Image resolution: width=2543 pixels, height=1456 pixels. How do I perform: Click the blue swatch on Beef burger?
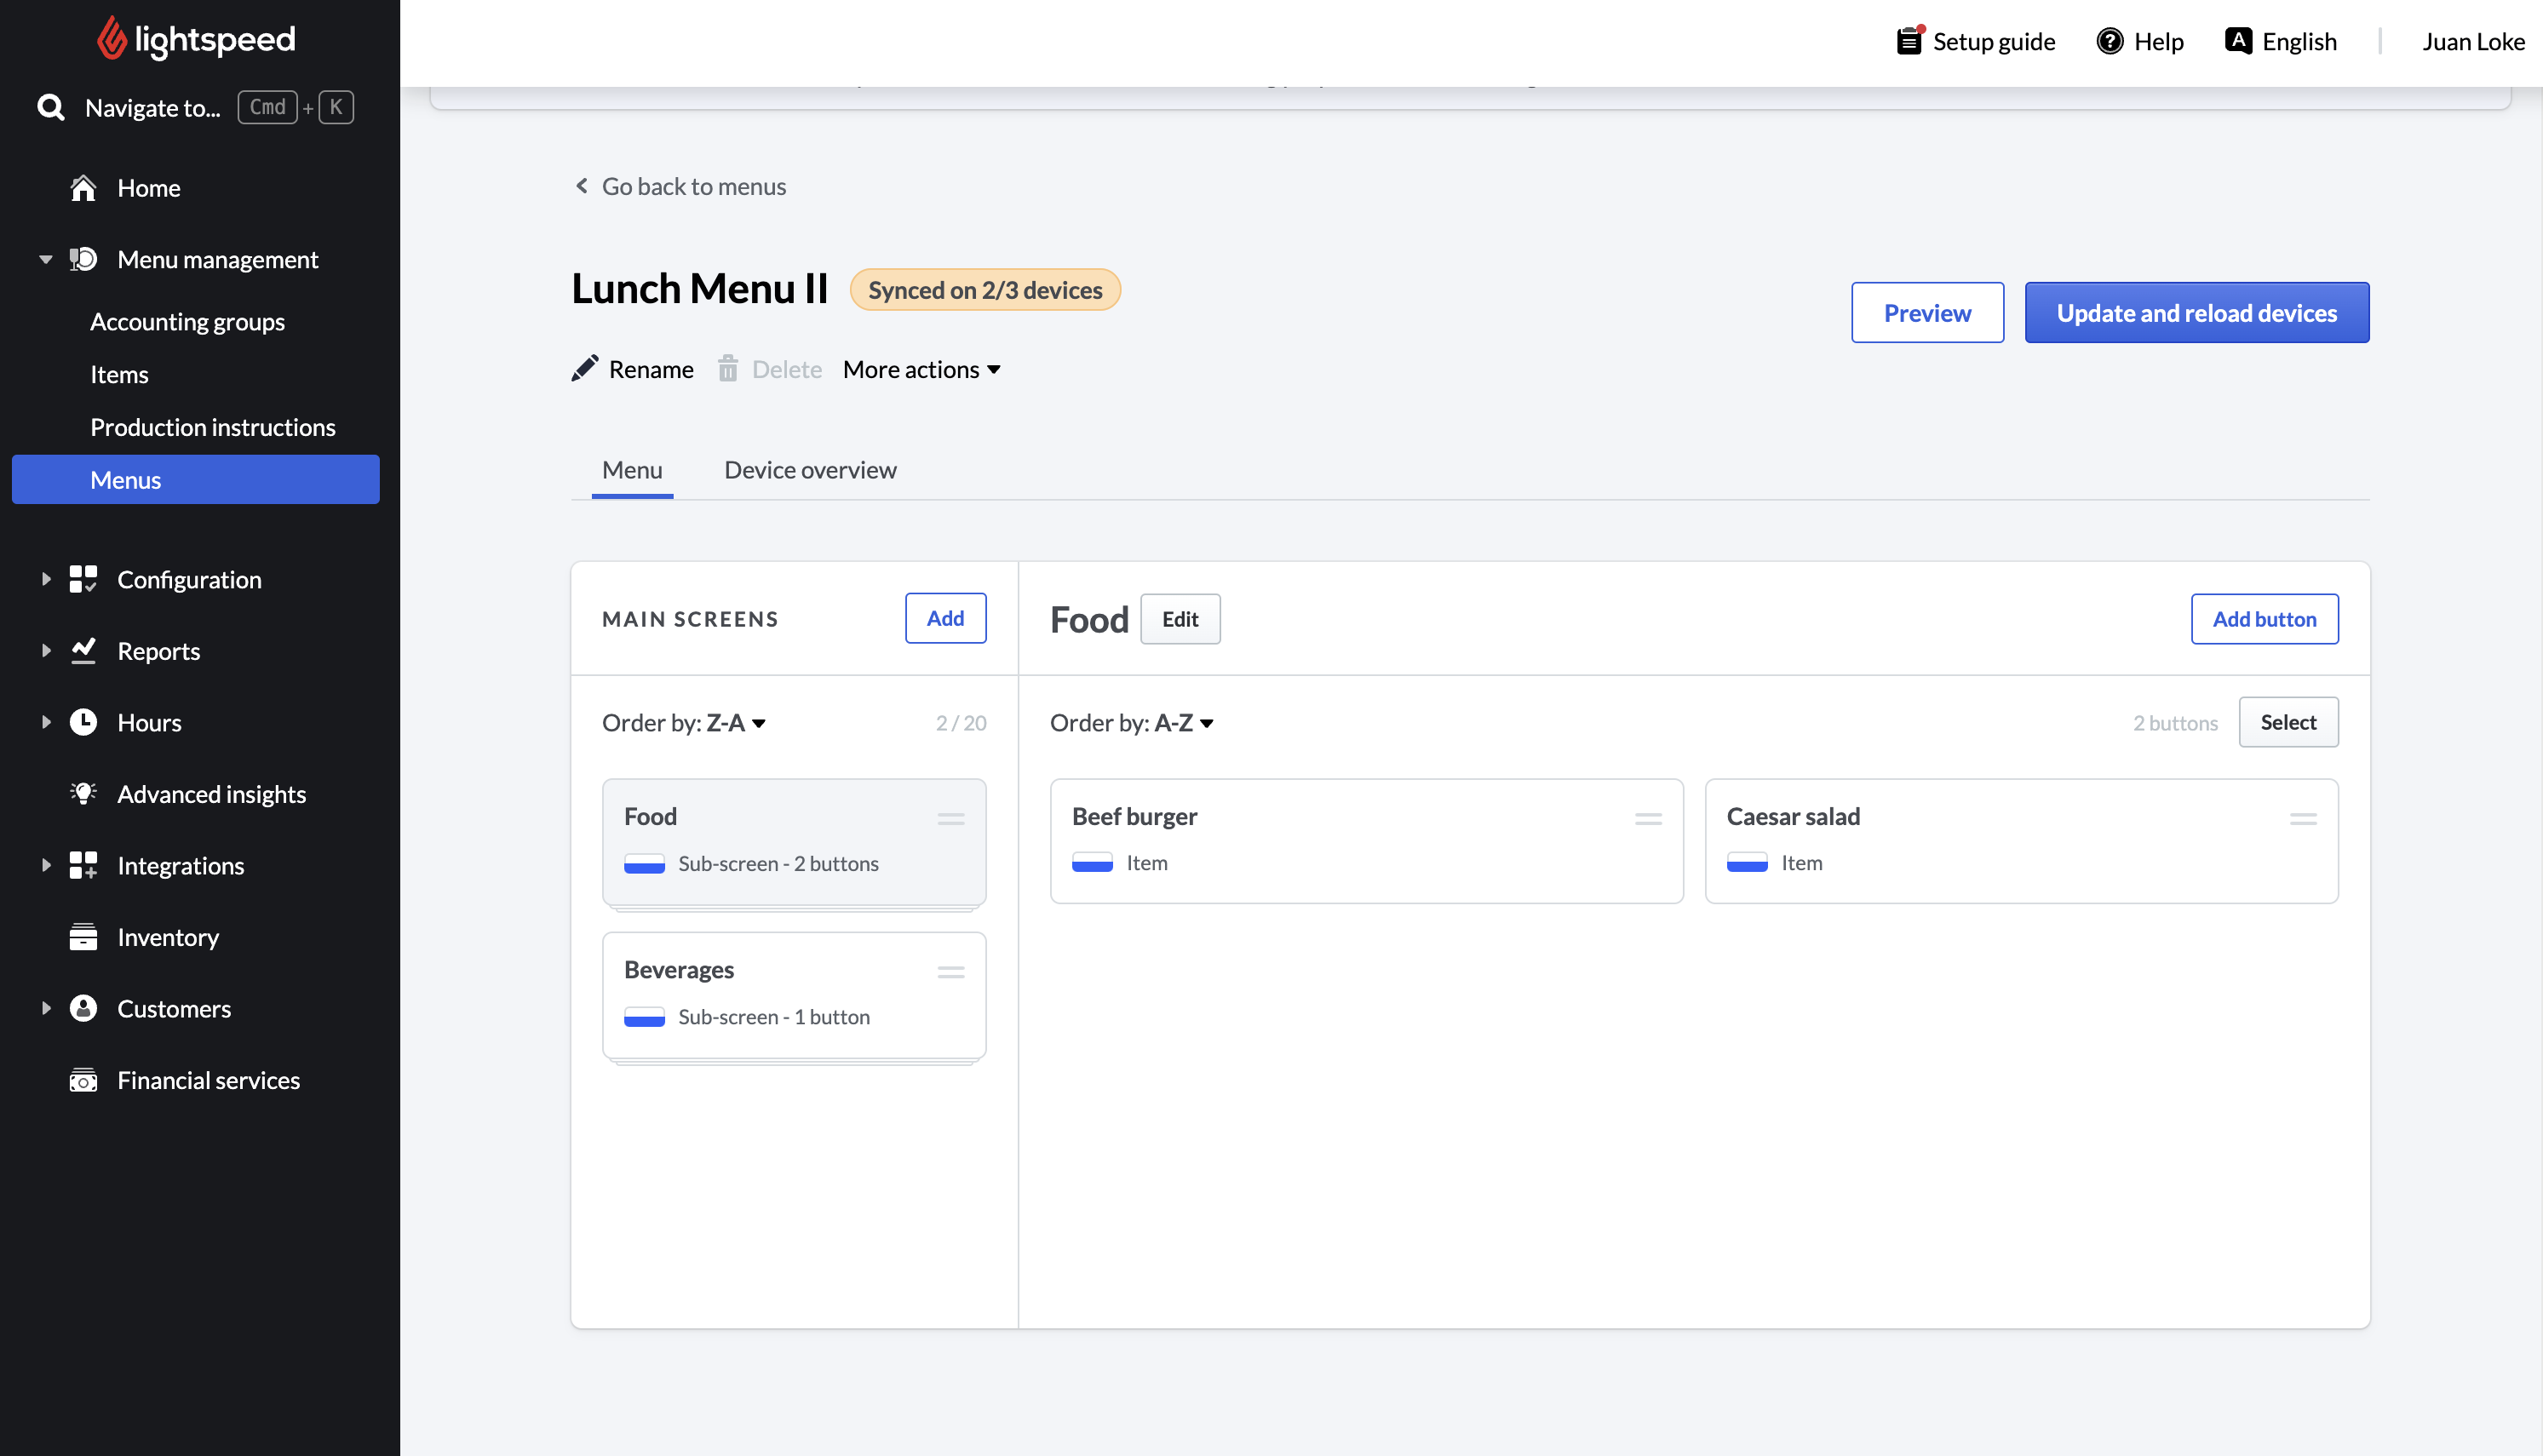[x=1092, y=862]
